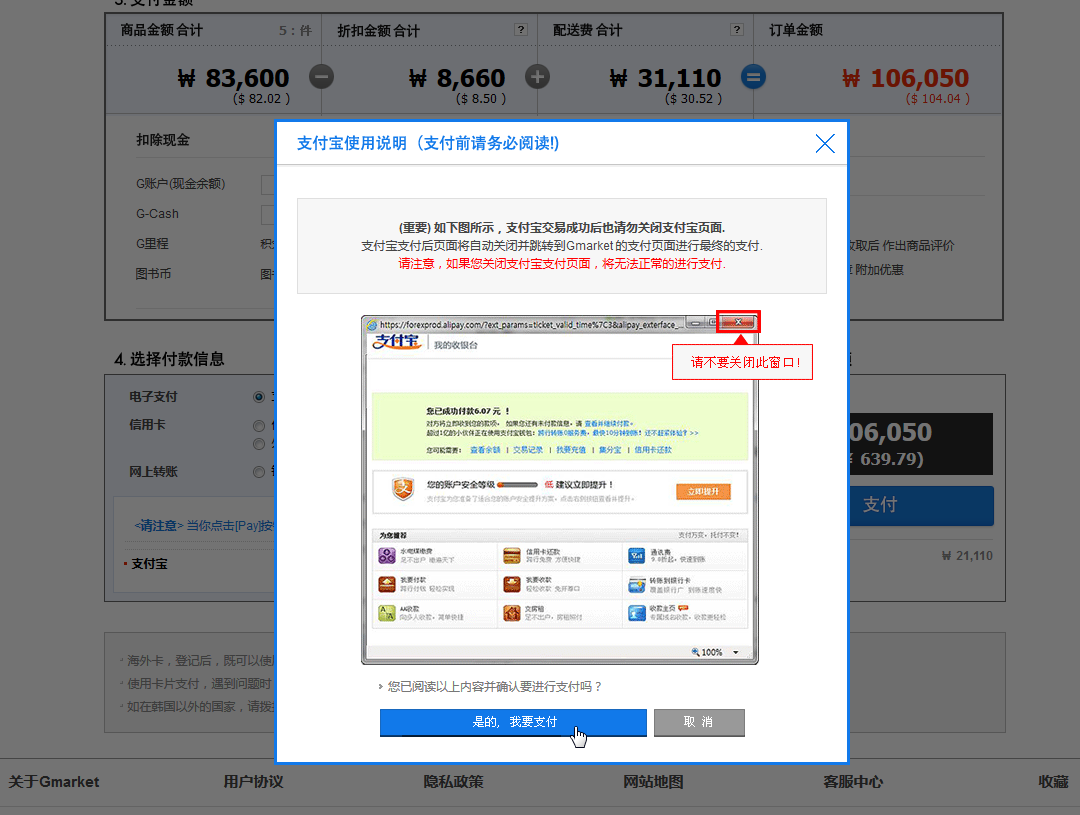
Task: Click the G里程 label
Action: [x=152, y=244]
